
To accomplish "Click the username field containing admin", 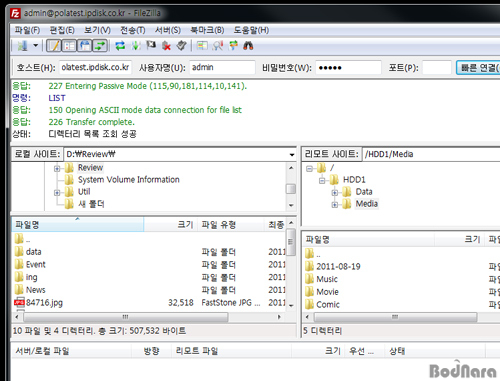I will [222, 67].
